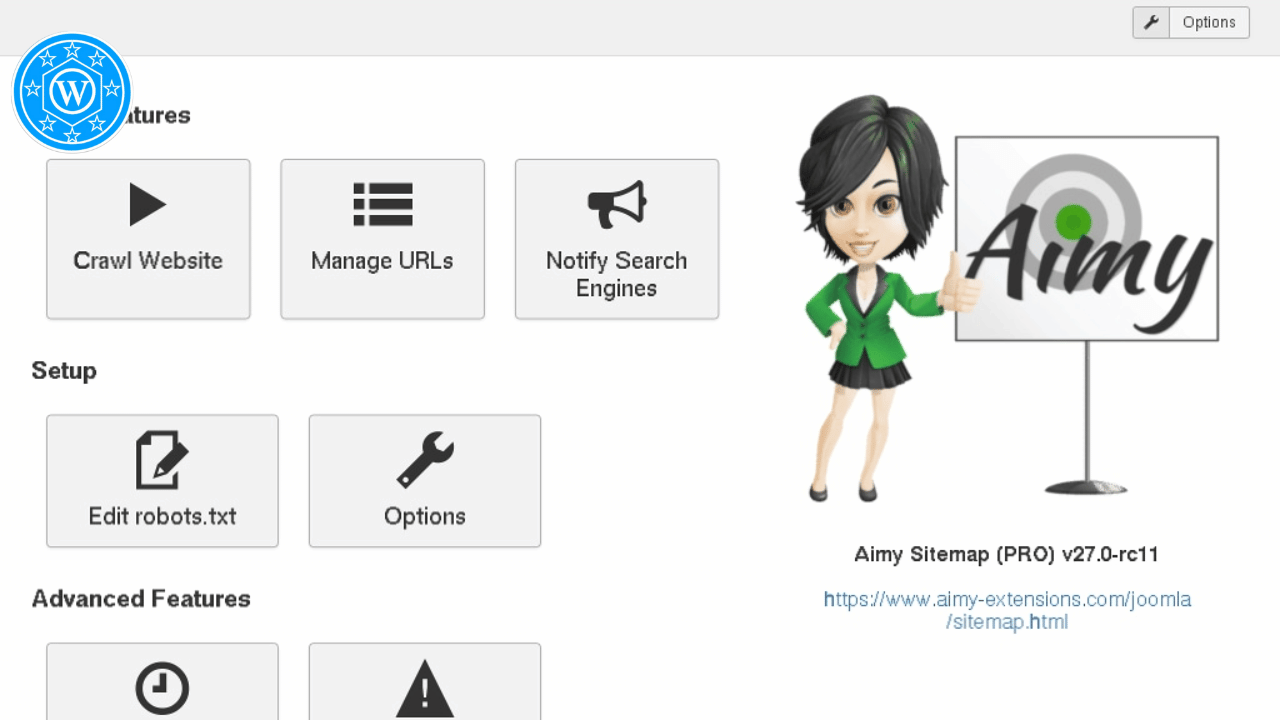Click the warning triangle icon tile

425,681
